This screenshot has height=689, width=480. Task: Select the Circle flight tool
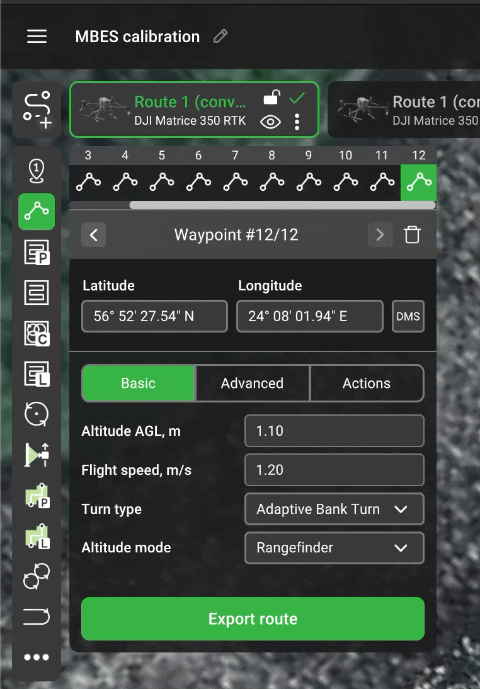tap(36, 414)
